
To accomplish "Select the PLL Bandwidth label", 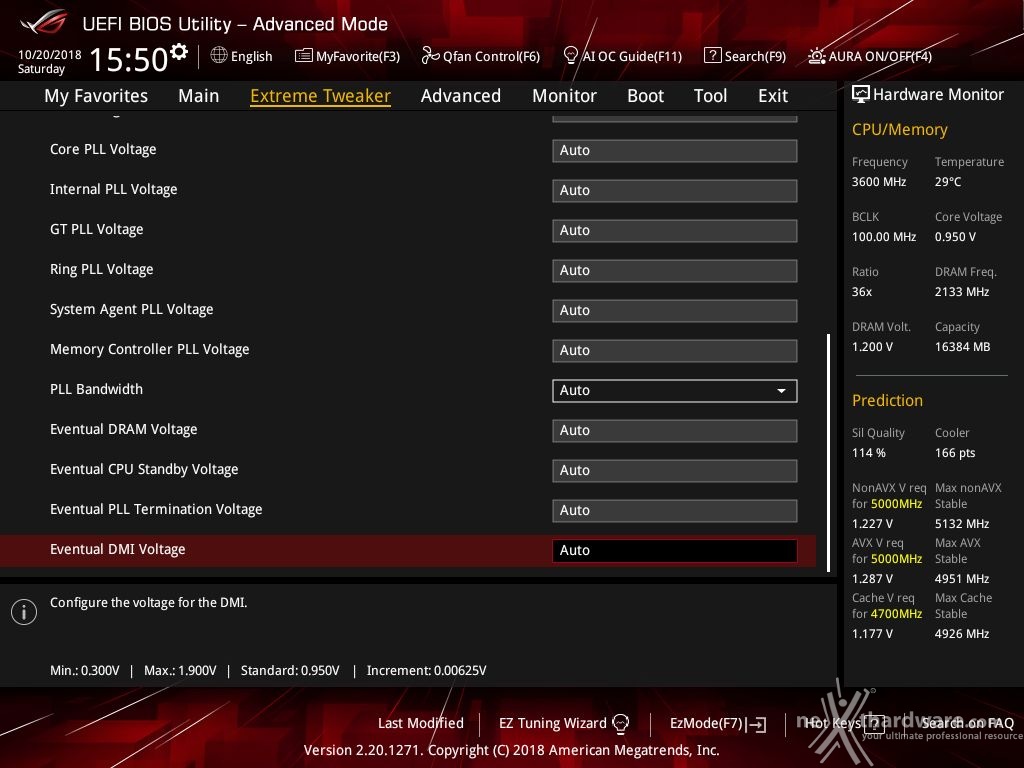I will point(96,389).
